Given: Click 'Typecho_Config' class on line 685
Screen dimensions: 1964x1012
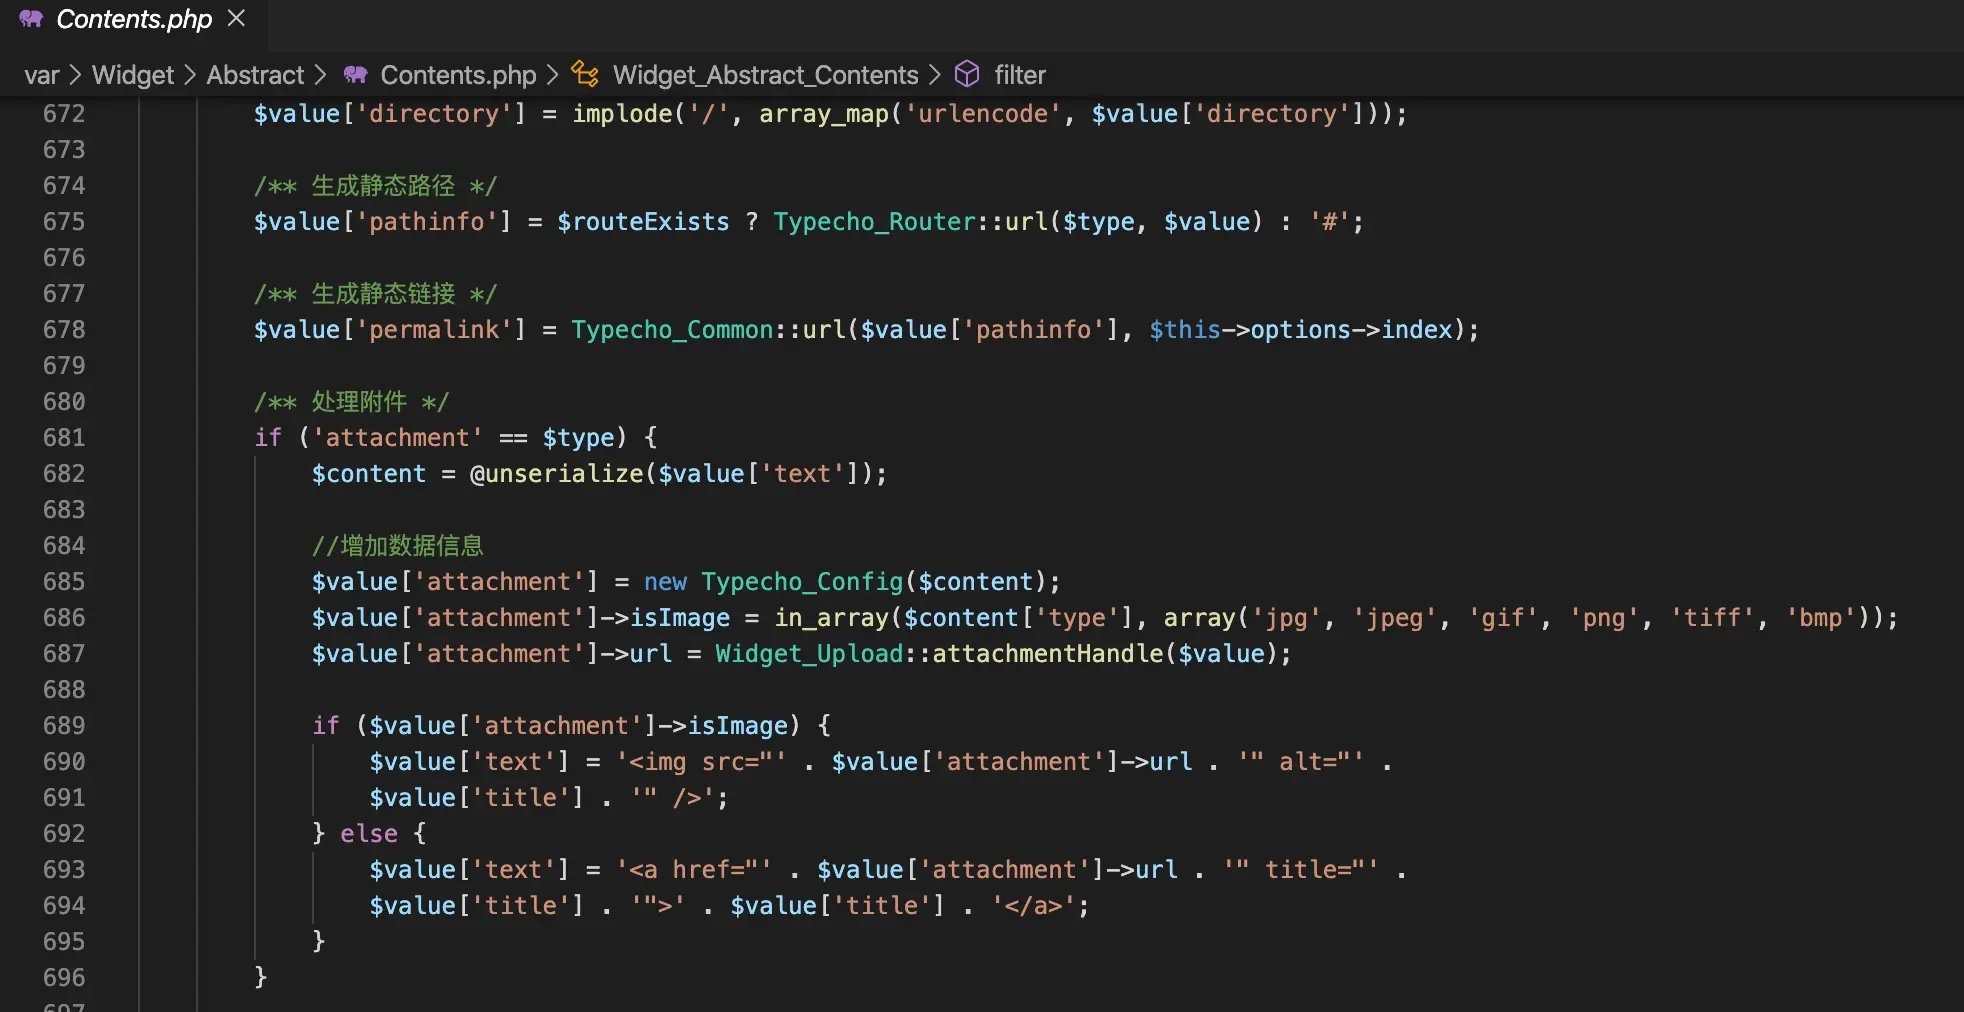Looking at the screenshot, I should (802, 582).
